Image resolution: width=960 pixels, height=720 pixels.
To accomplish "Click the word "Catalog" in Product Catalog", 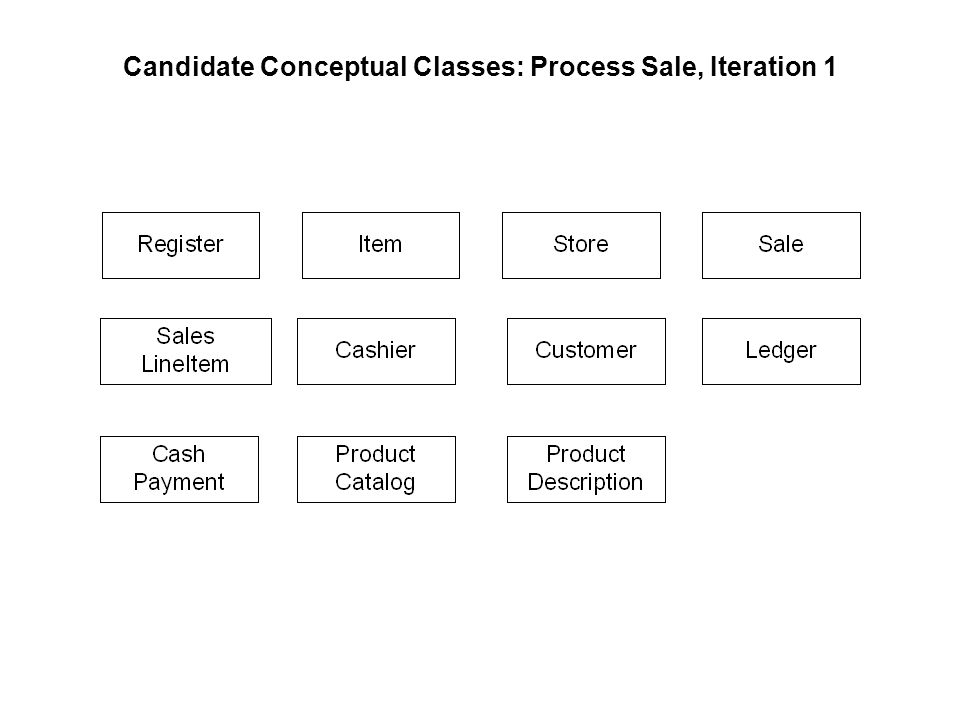I will point(375,483).
